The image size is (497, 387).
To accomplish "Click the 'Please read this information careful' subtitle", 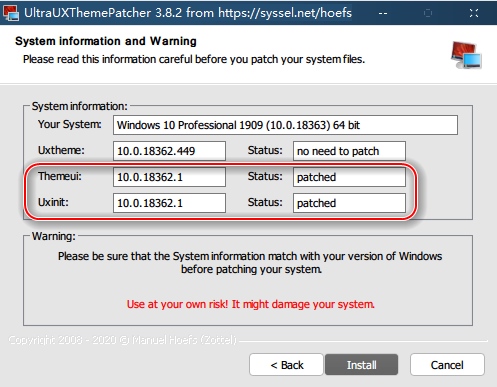I will (x=194, y=59).
